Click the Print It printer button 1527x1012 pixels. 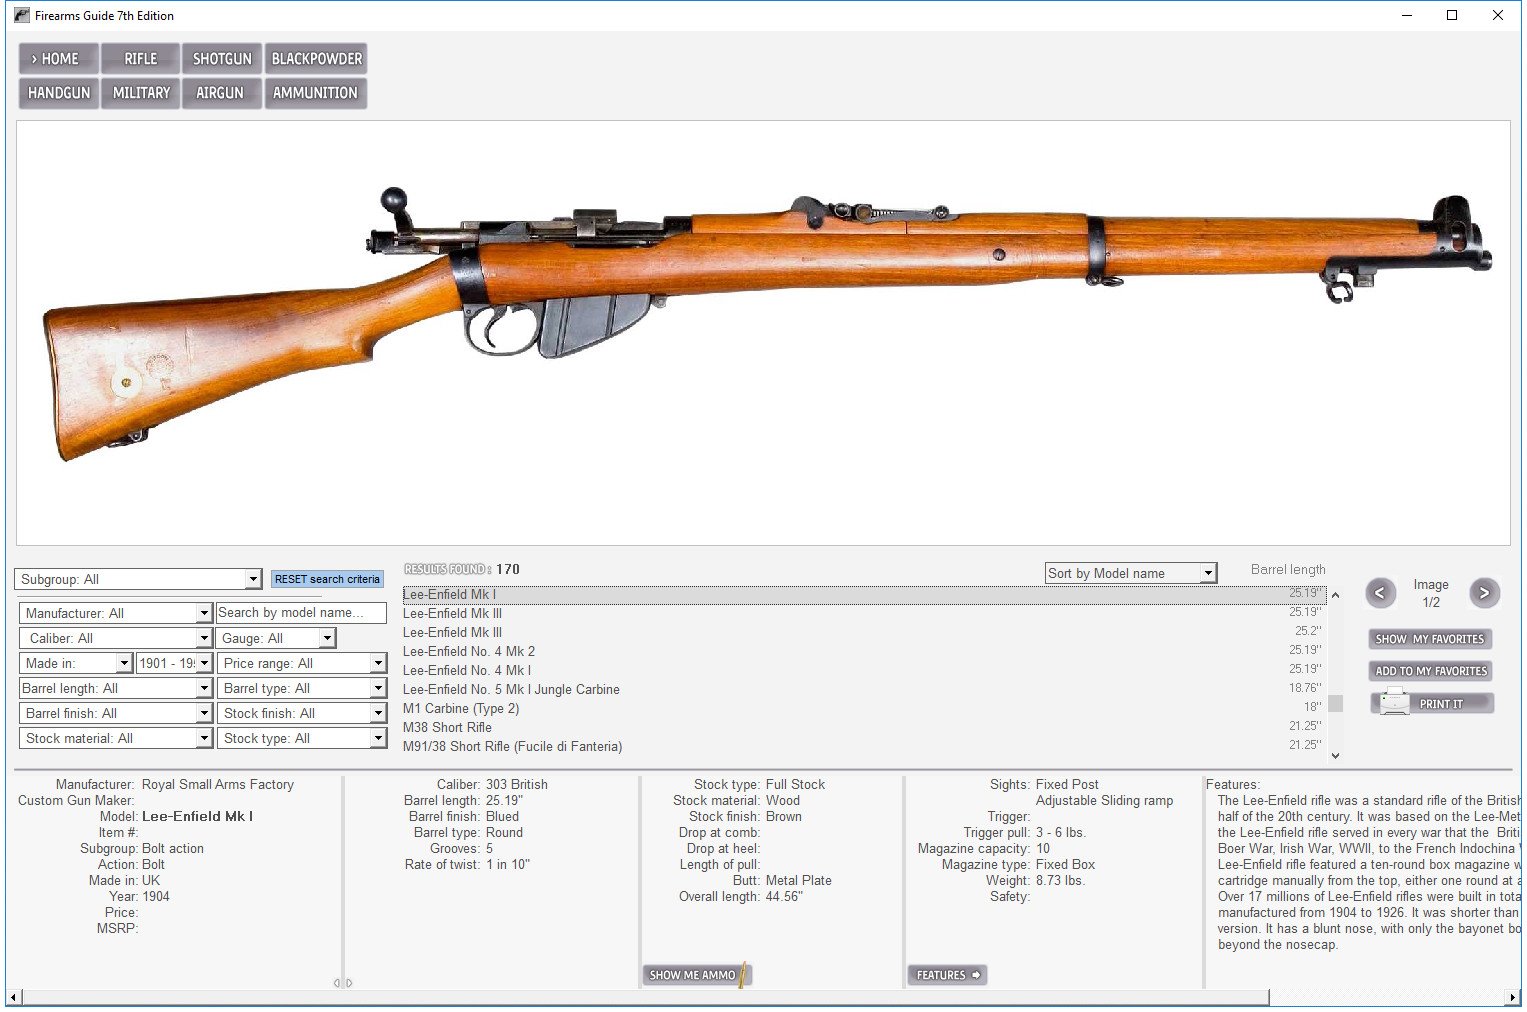click(1431, 703)
